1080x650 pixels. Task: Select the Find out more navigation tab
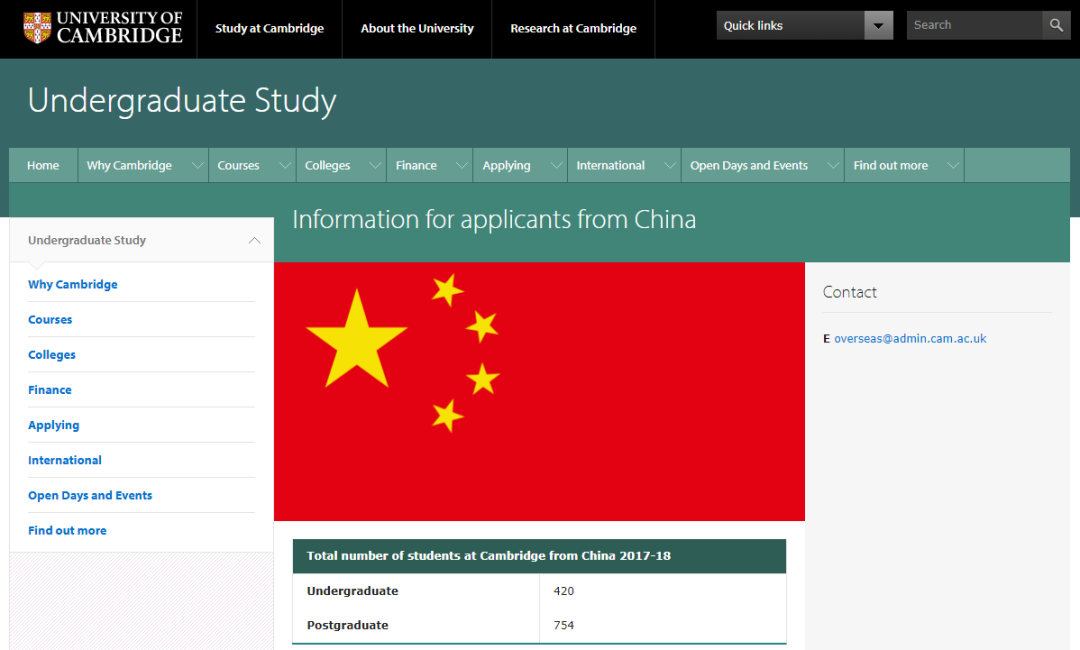[x=891, y=165]
